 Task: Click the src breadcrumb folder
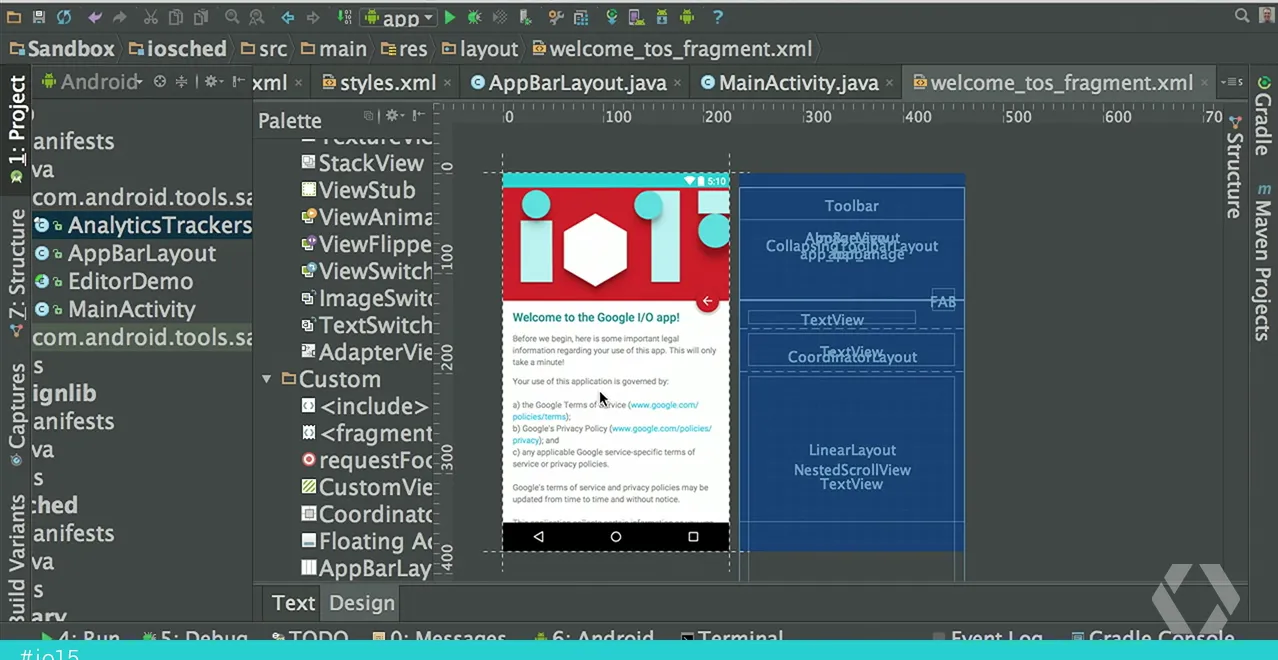click(263, 49)
